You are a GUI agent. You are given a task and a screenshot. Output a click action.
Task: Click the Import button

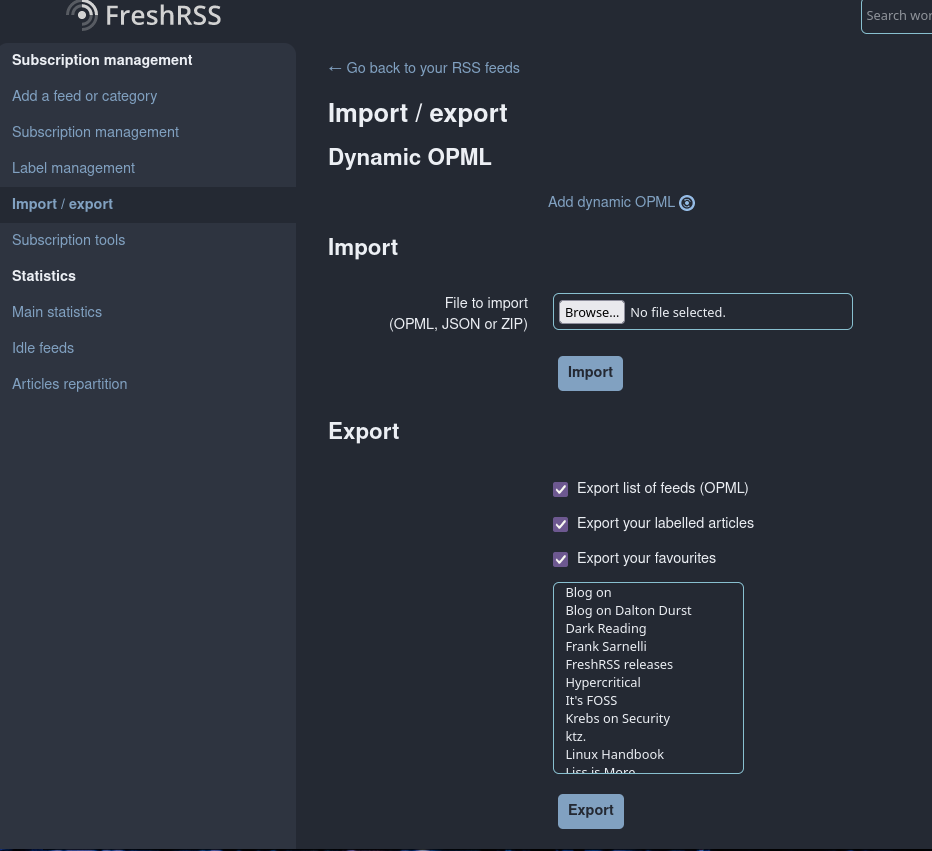point(590,373)
